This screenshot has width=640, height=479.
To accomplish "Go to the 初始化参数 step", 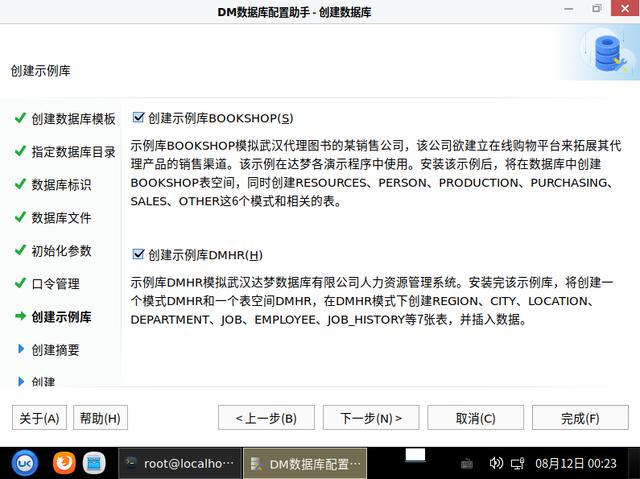I will coord(61,251).
